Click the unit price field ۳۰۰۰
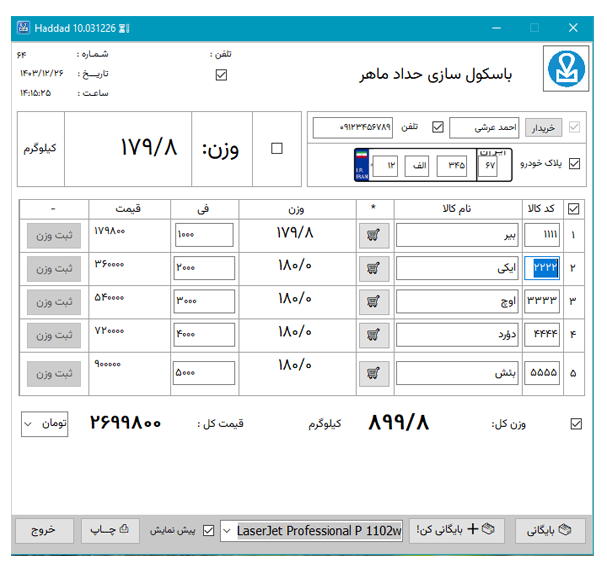Image resolution: width=607 pixels, height=578 pixels. coord(204,301)
